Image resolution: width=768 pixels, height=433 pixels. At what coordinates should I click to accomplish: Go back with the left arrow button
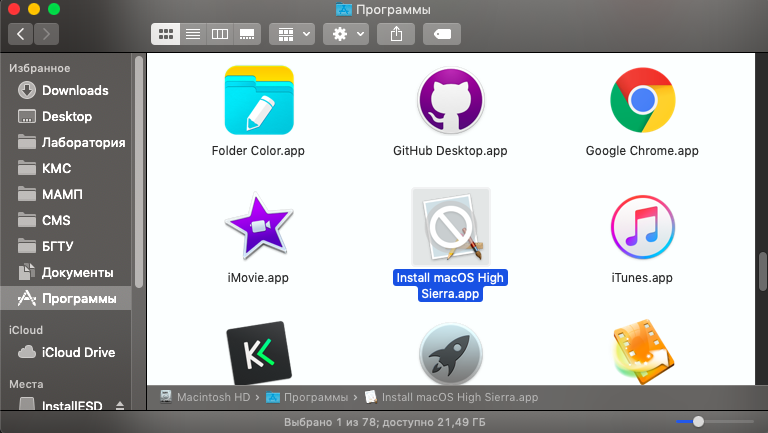pyautogui.click(x=21, y=34)
